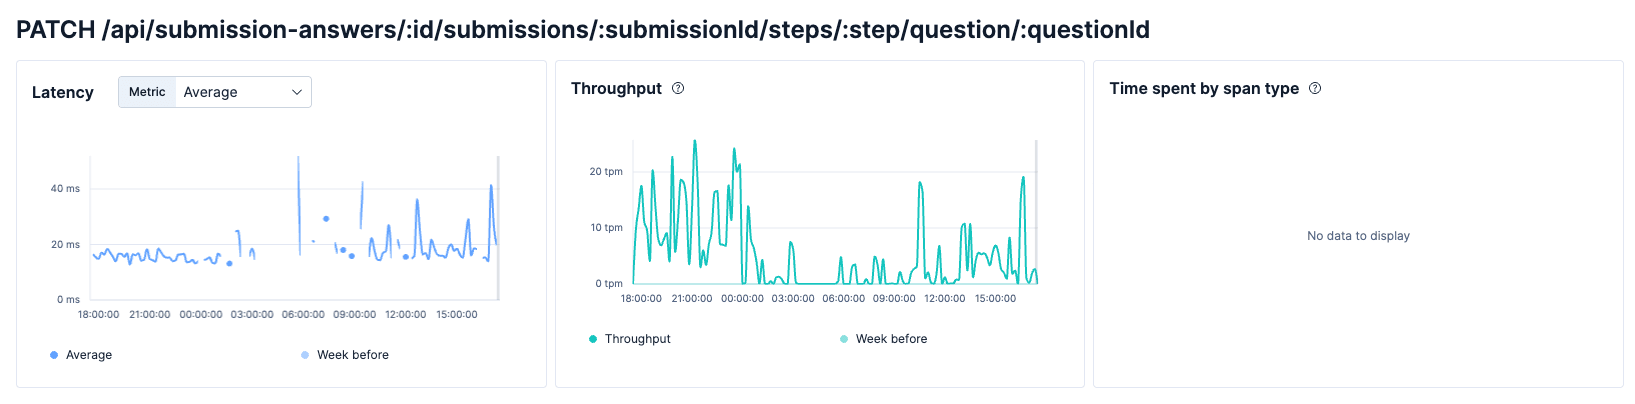The image size is (1635, 404).
Task: Toggle the Week before label in Throughput legend
Action: click(x=891, y=339)
